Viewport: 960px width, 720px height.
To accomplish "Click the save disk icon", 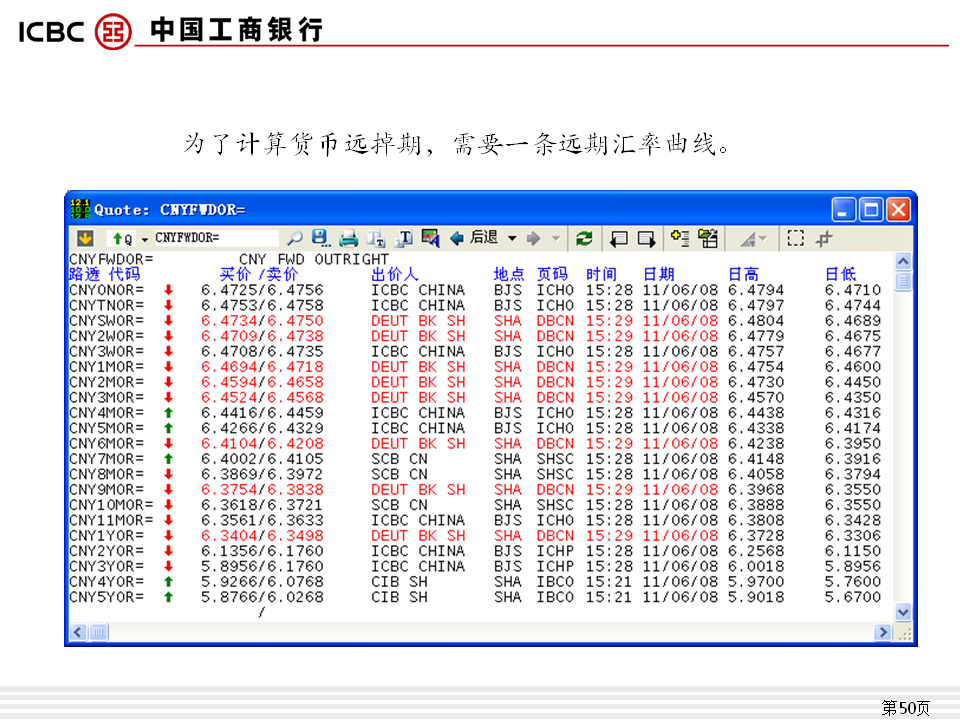I will [321, 239].
